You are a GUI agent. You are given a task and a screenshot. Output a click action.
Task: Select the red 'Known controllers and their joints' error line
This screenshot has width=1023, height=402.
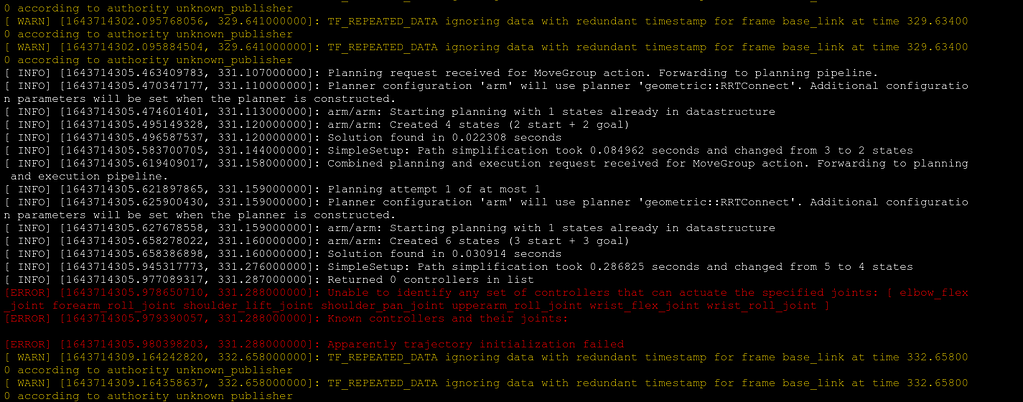[x=286, y=318]
